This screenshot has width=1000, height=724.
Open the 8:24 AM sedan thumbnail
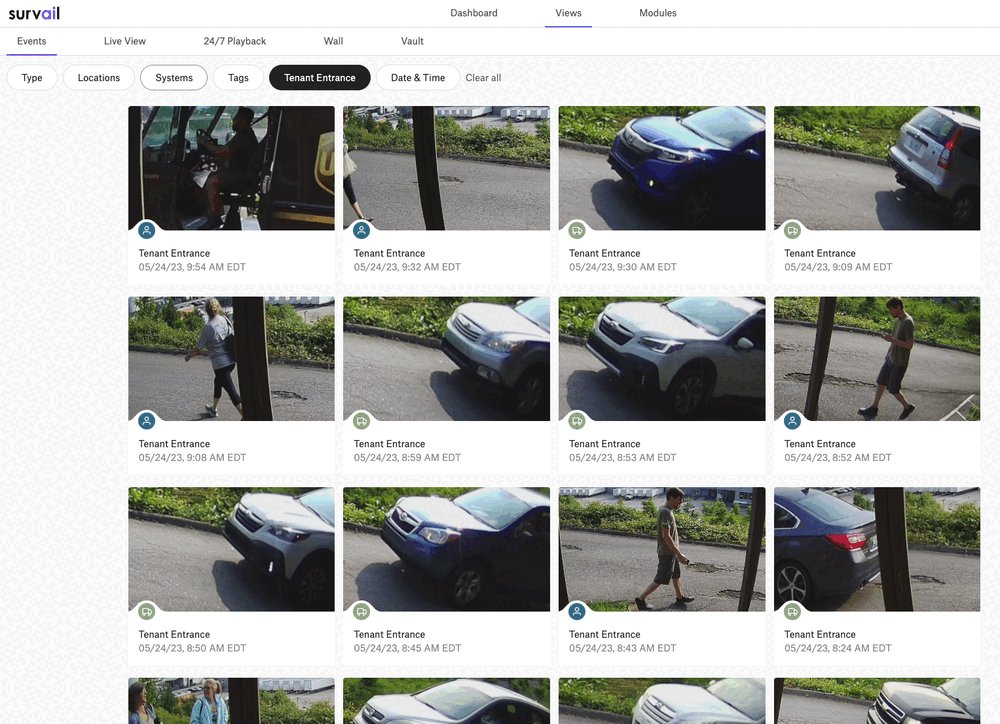tap(877, 549)
